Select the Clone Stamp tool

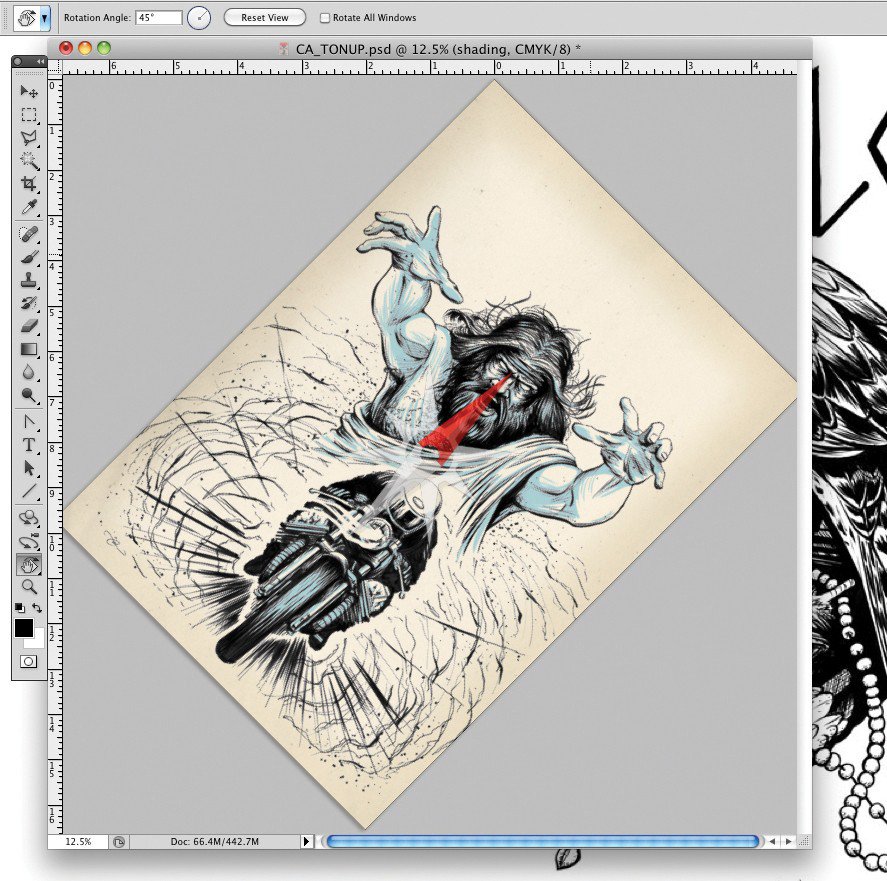click(x=29, y=280)
